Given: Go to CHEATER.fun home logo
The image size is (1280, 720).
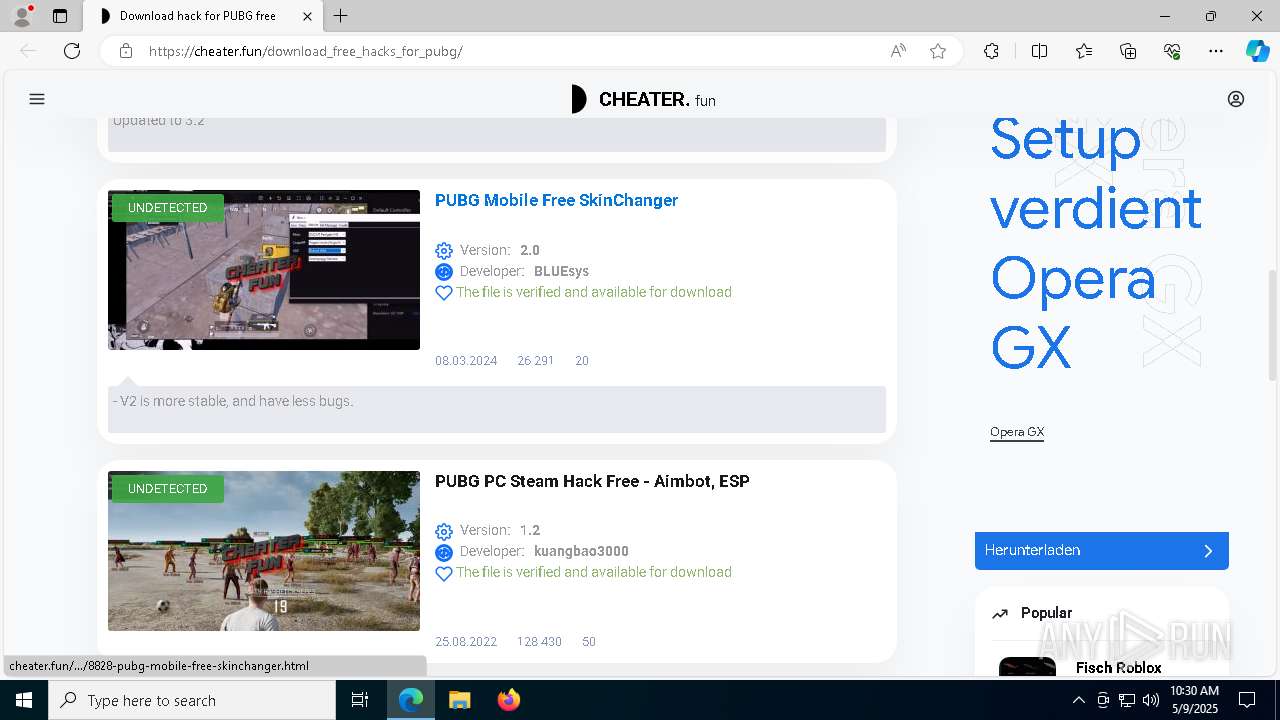Looking at the screenshot, I should 643,99.
